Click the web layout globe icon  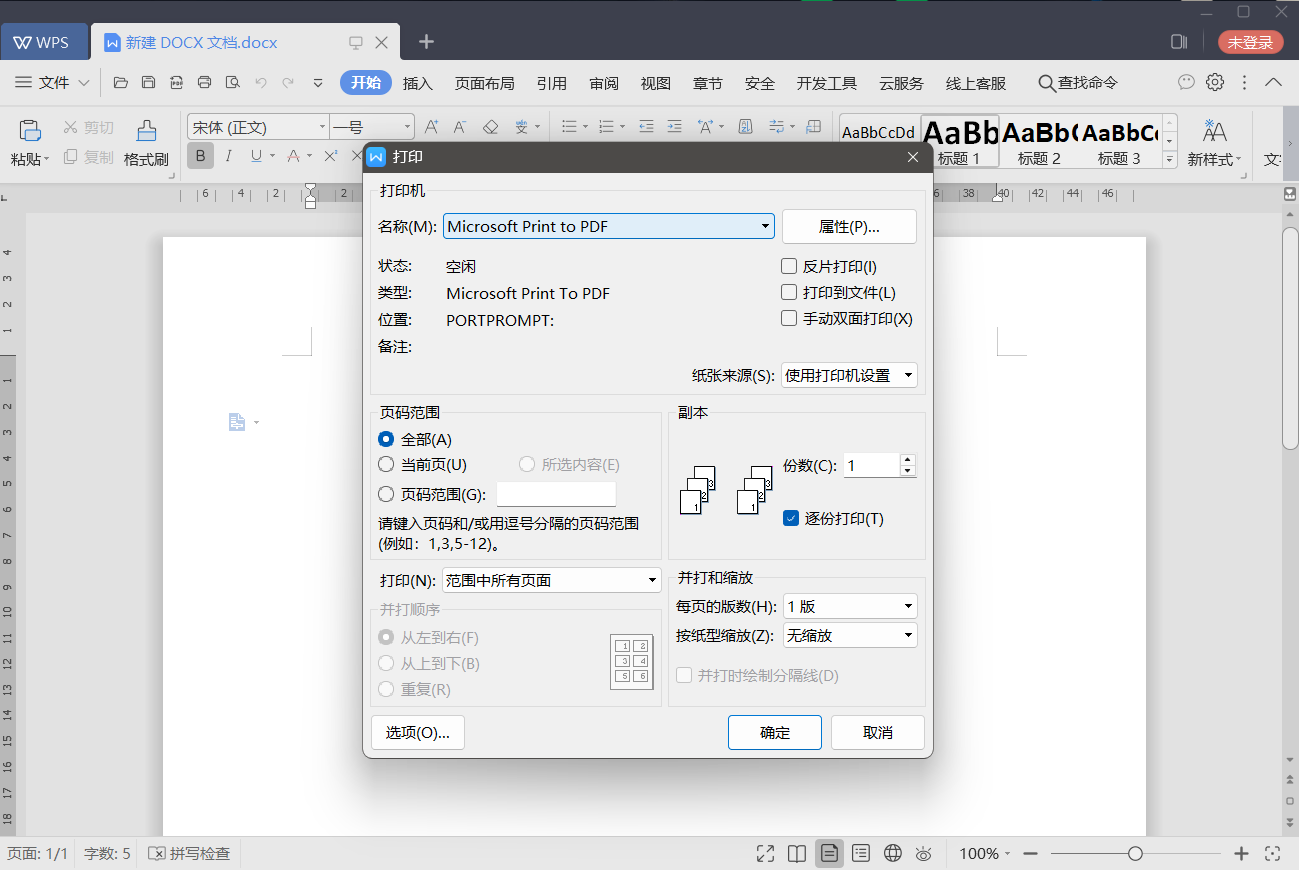tap(891, 853)
